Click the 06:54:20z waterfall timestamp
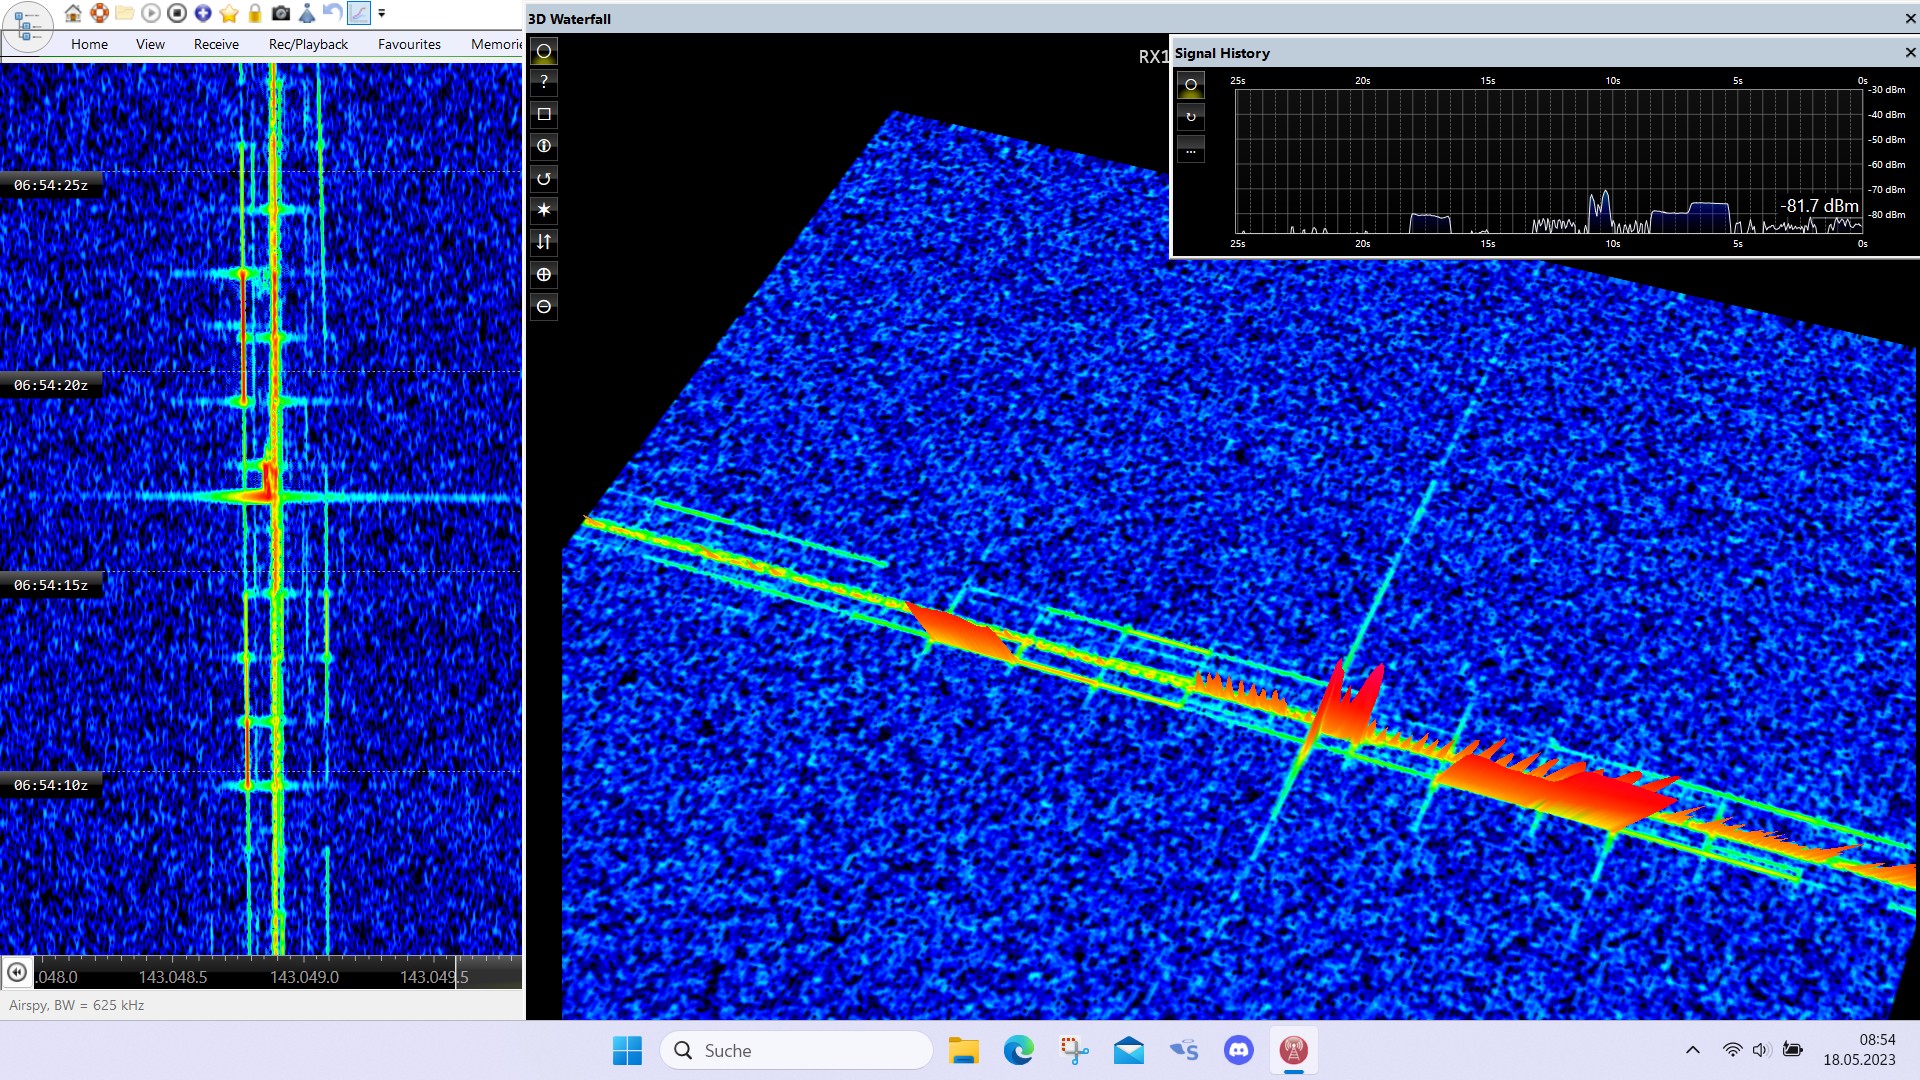The width and height of the screenshot is (1920, 1080). (51, 385)
